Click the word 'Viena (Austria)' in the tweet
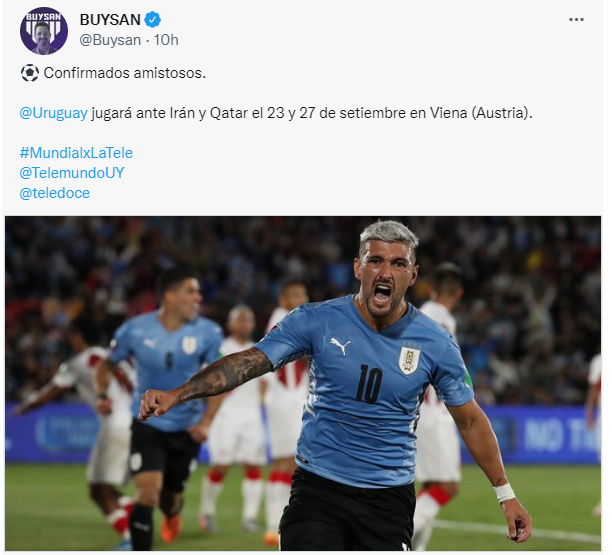 [x=481, y=113]
